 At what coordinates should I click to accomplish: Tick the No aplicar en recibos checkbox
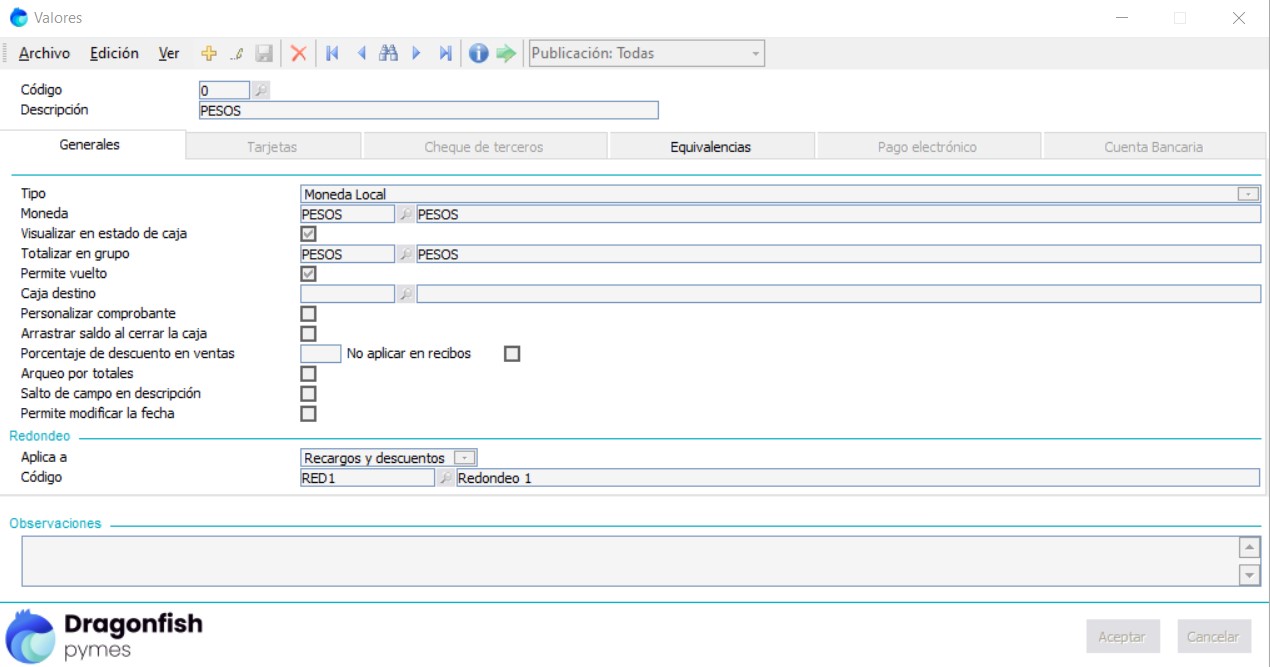click(512, 354)
